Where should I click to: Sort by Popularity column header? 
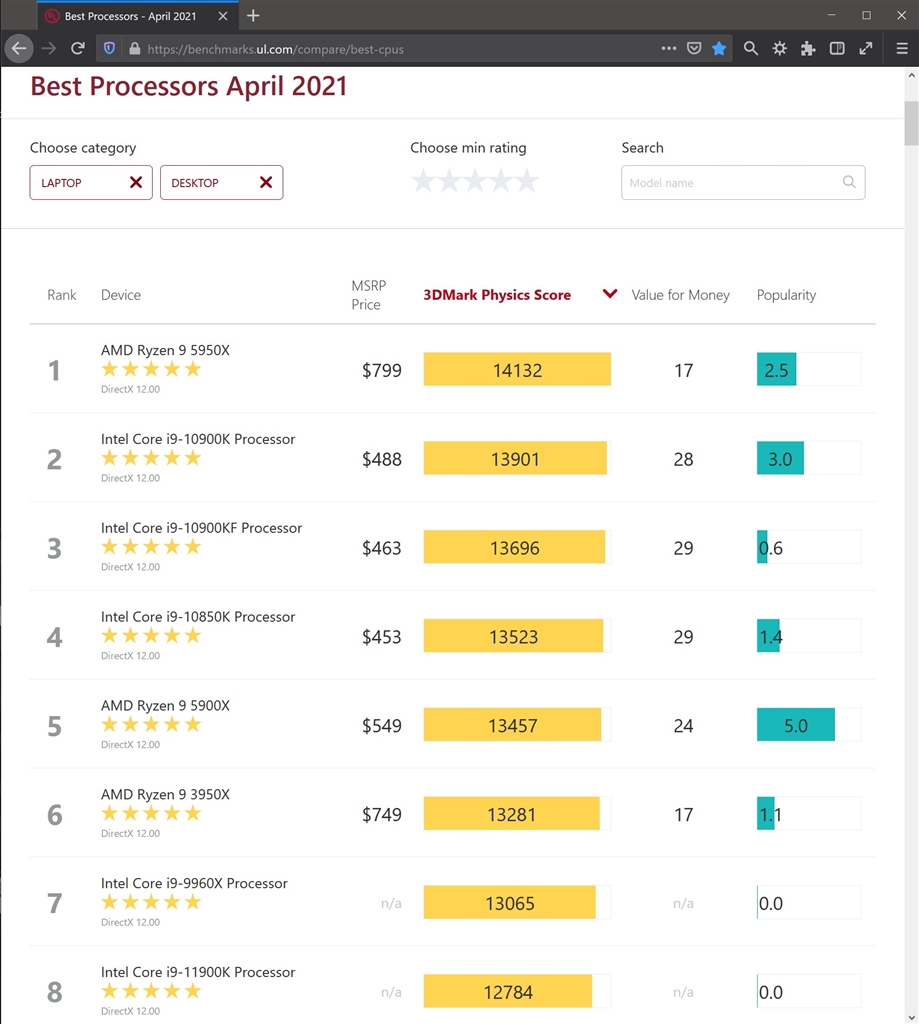[x=786, y=295]
